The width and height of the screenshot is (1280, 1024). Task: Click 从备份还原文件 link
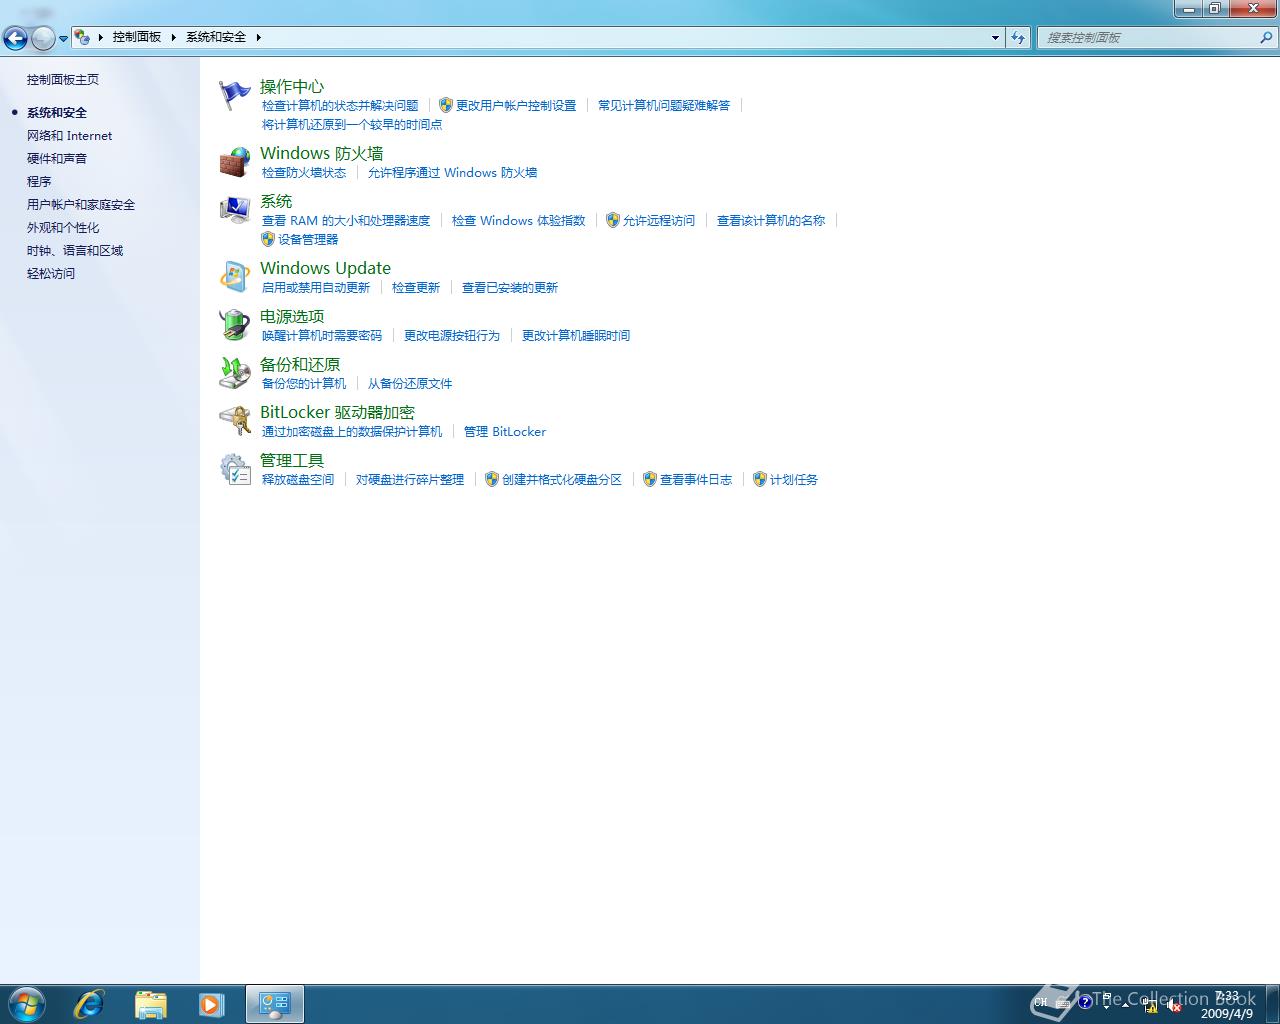click(410, 383)
